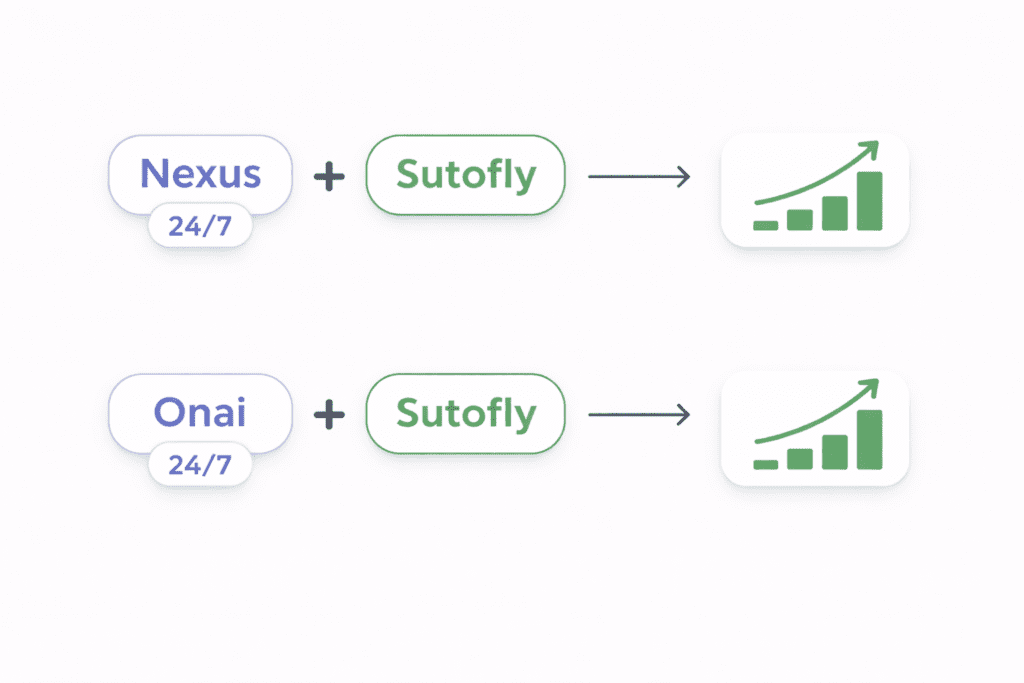Click the Onai pill label
Screen dimensions: 1024x683
click(200, 412)
